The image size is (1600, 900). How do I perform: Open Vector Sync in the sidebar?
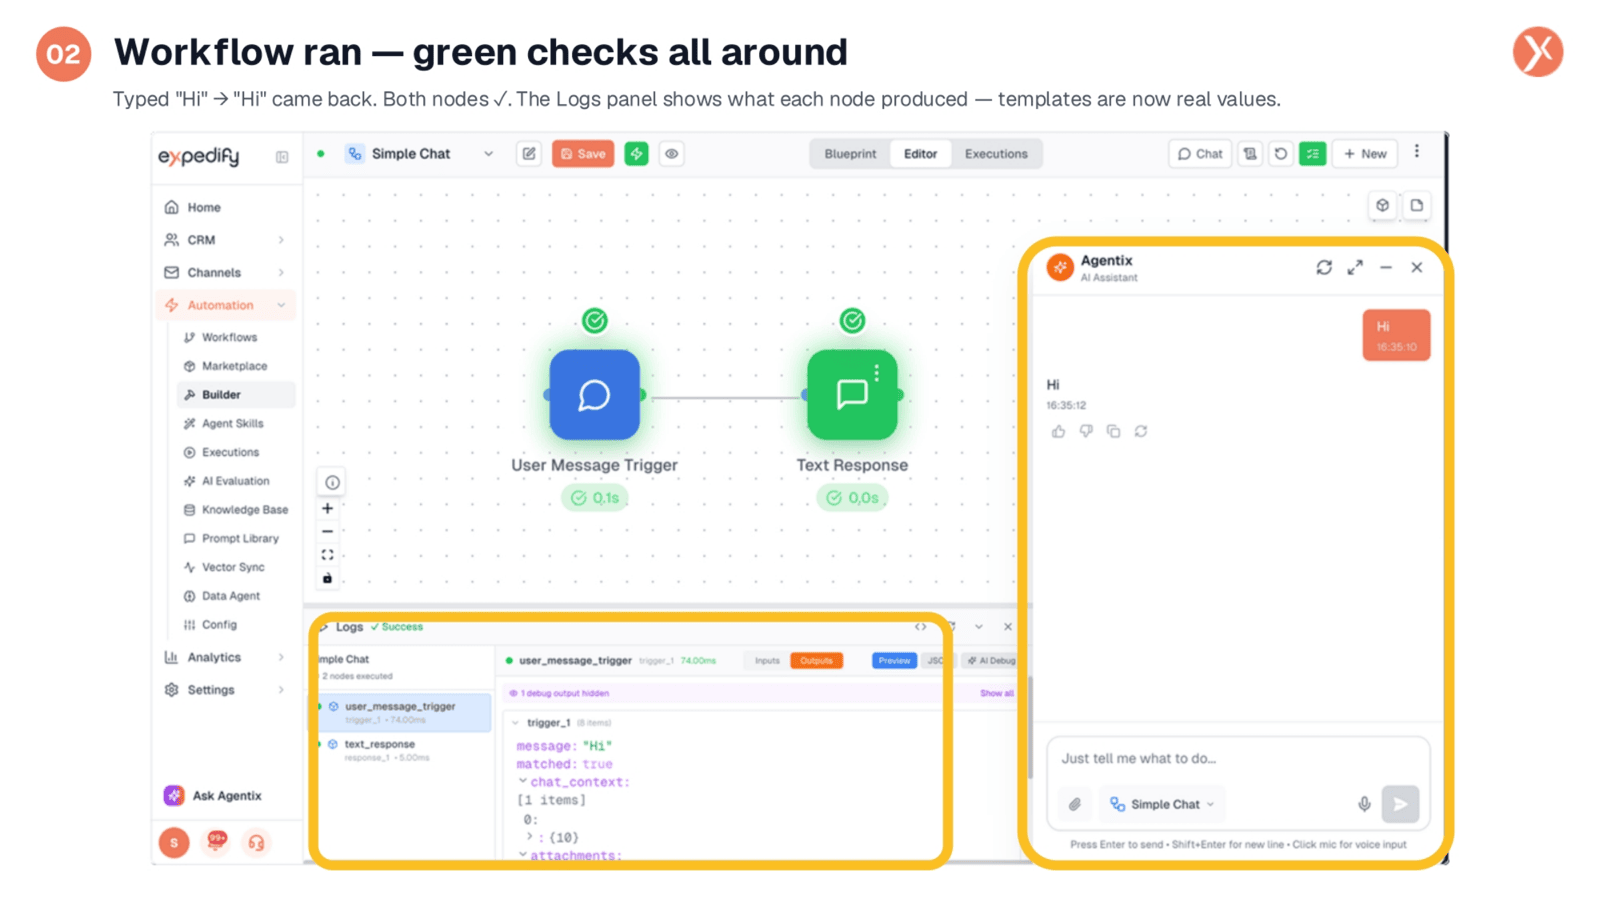(233, 567)
